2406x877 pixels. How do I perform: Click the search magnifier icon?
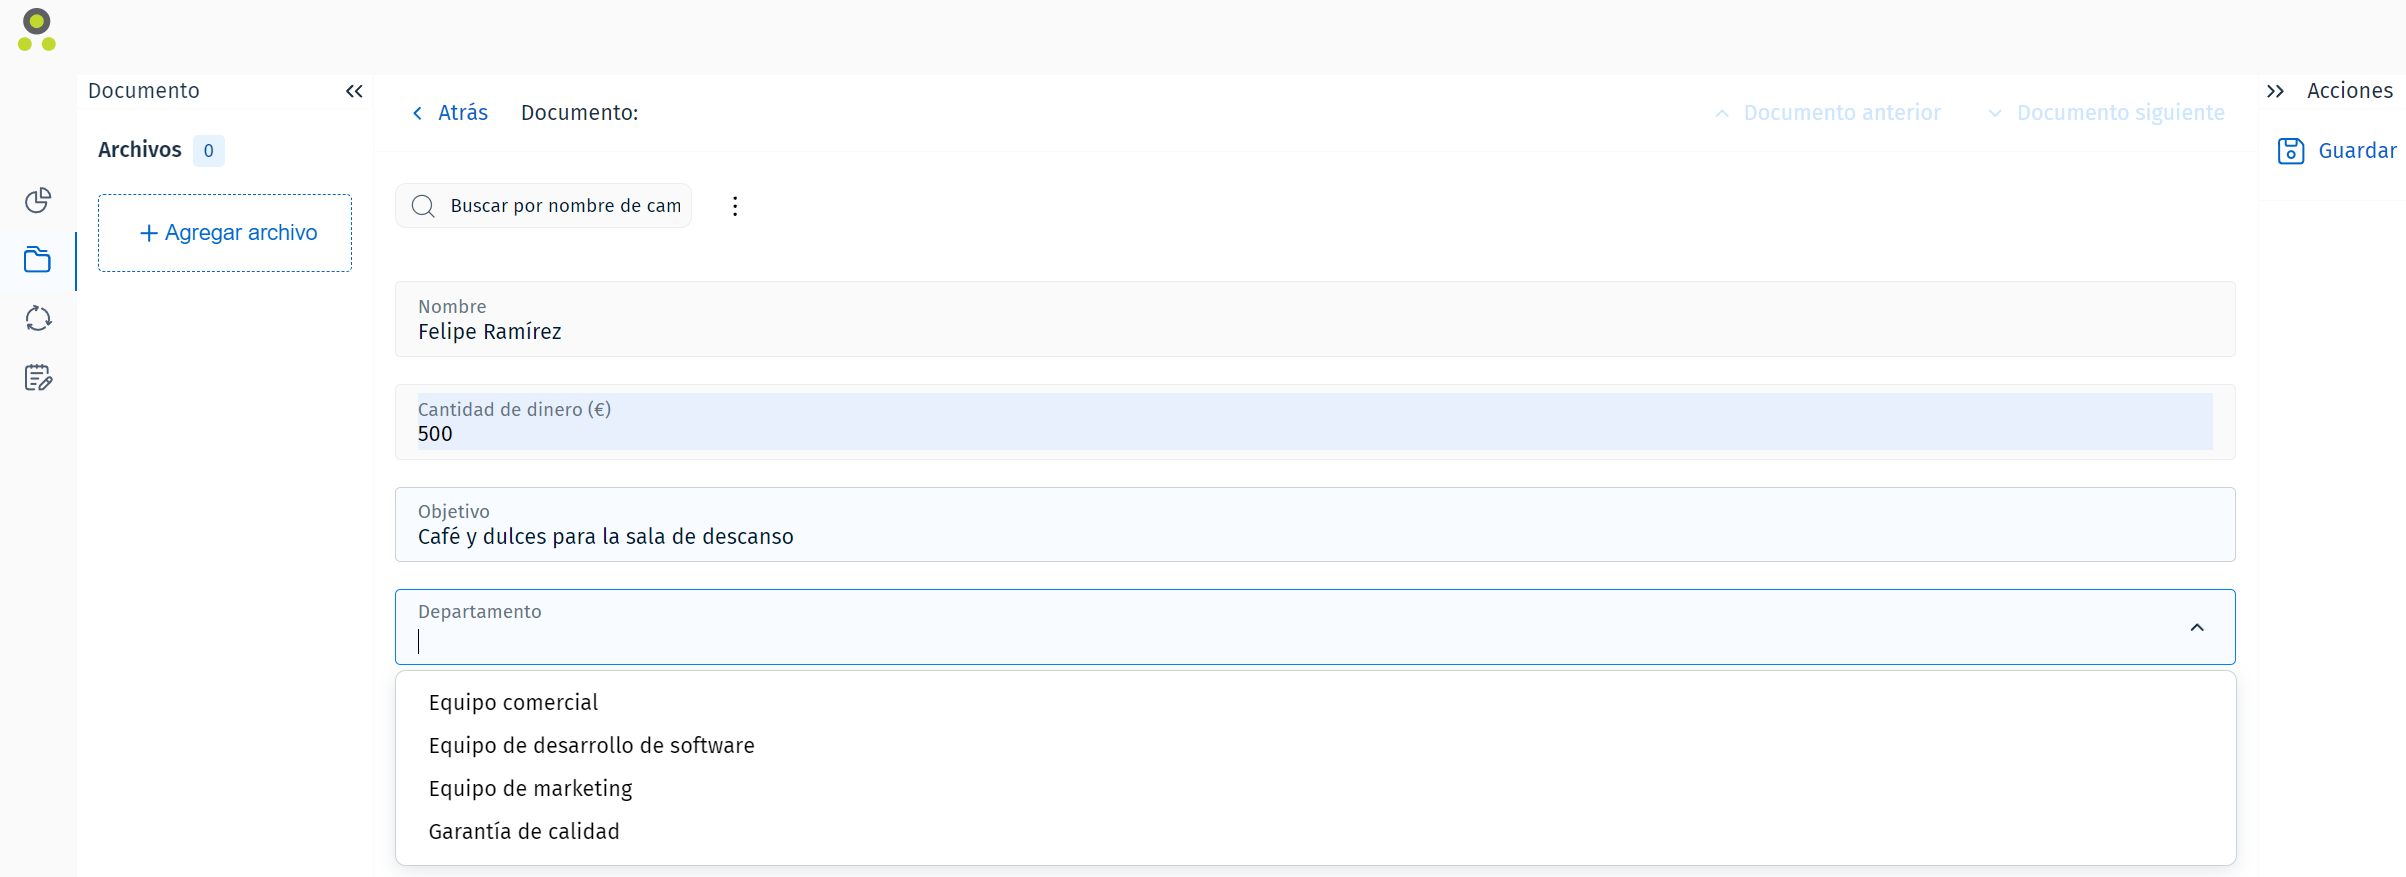423,206
